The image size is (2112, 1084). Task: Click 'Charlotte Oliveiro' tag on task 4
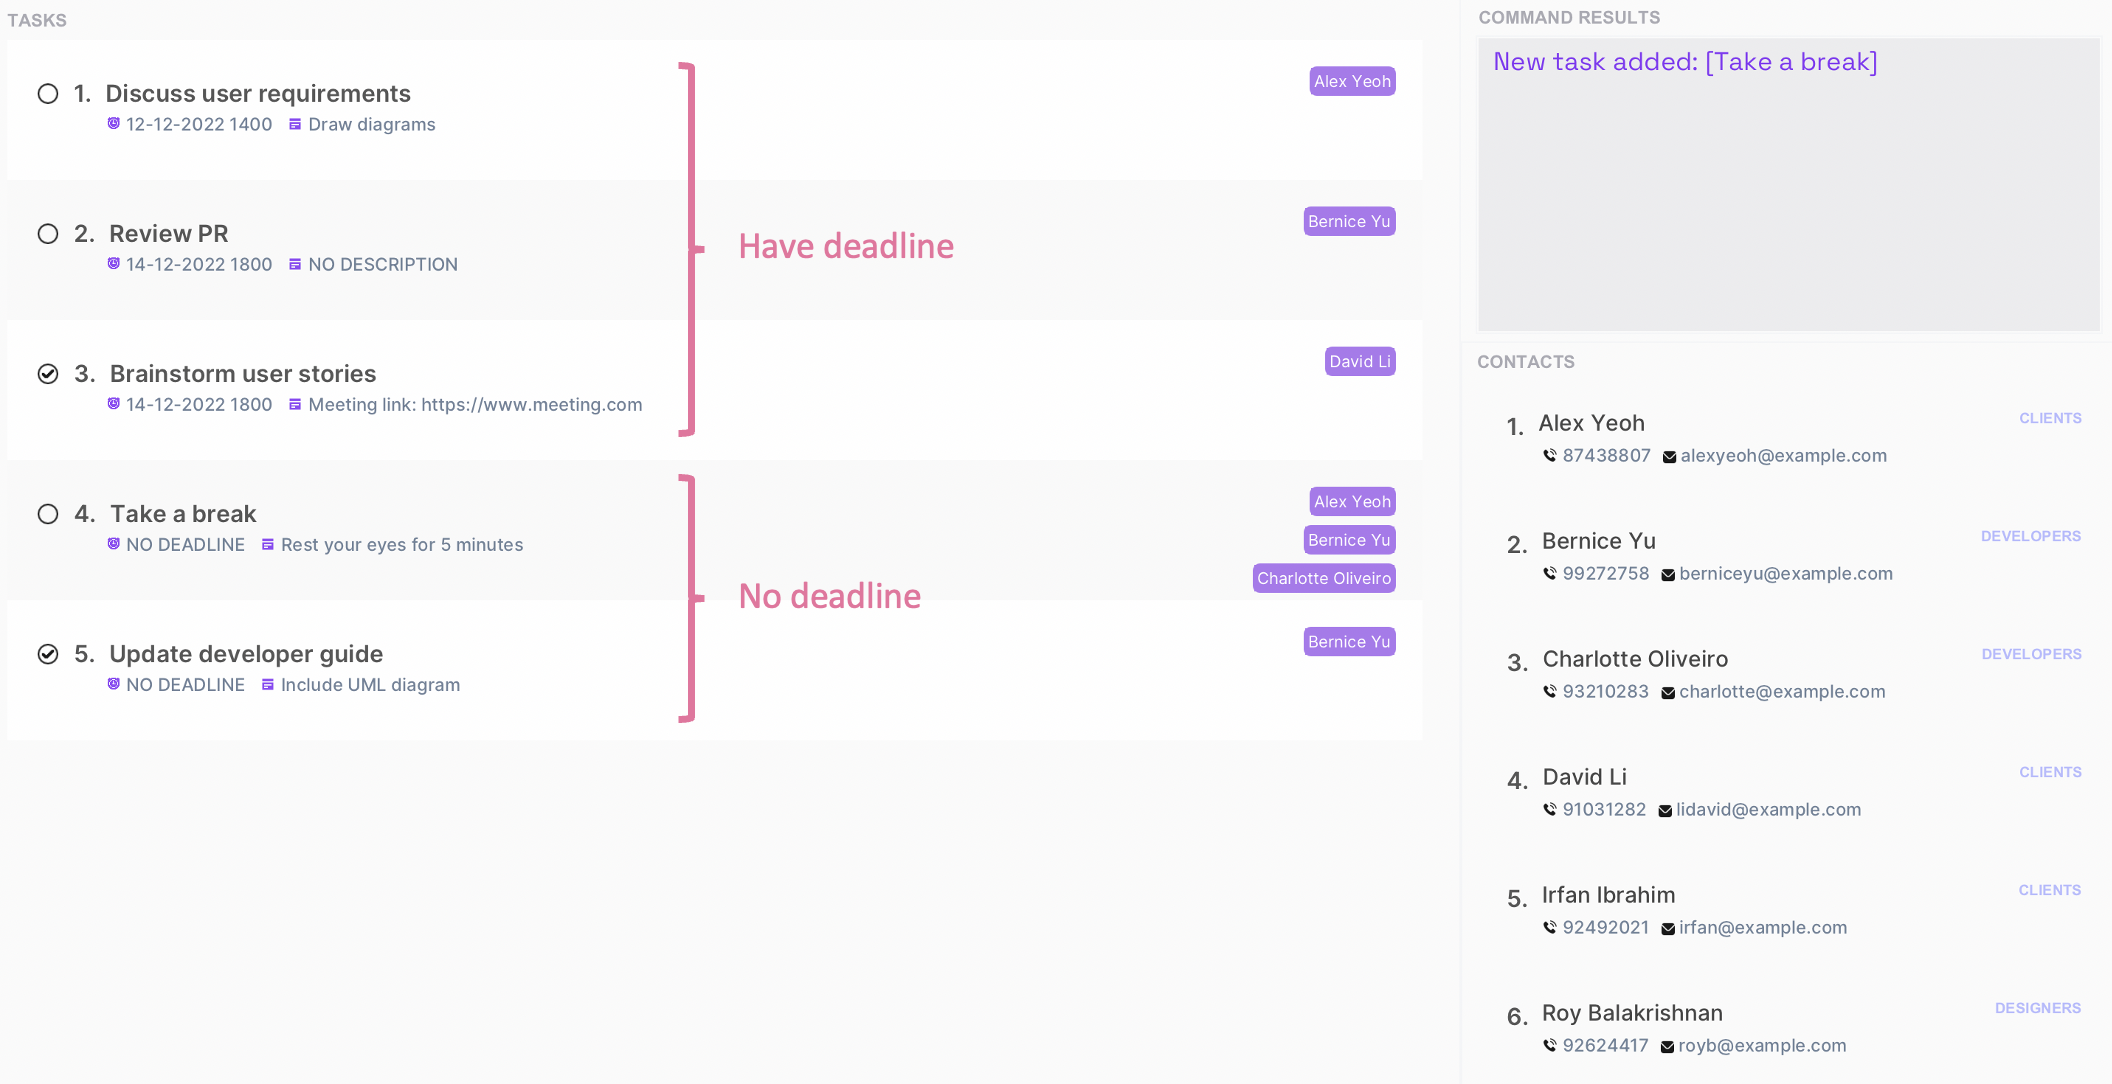pos(1324,578)
